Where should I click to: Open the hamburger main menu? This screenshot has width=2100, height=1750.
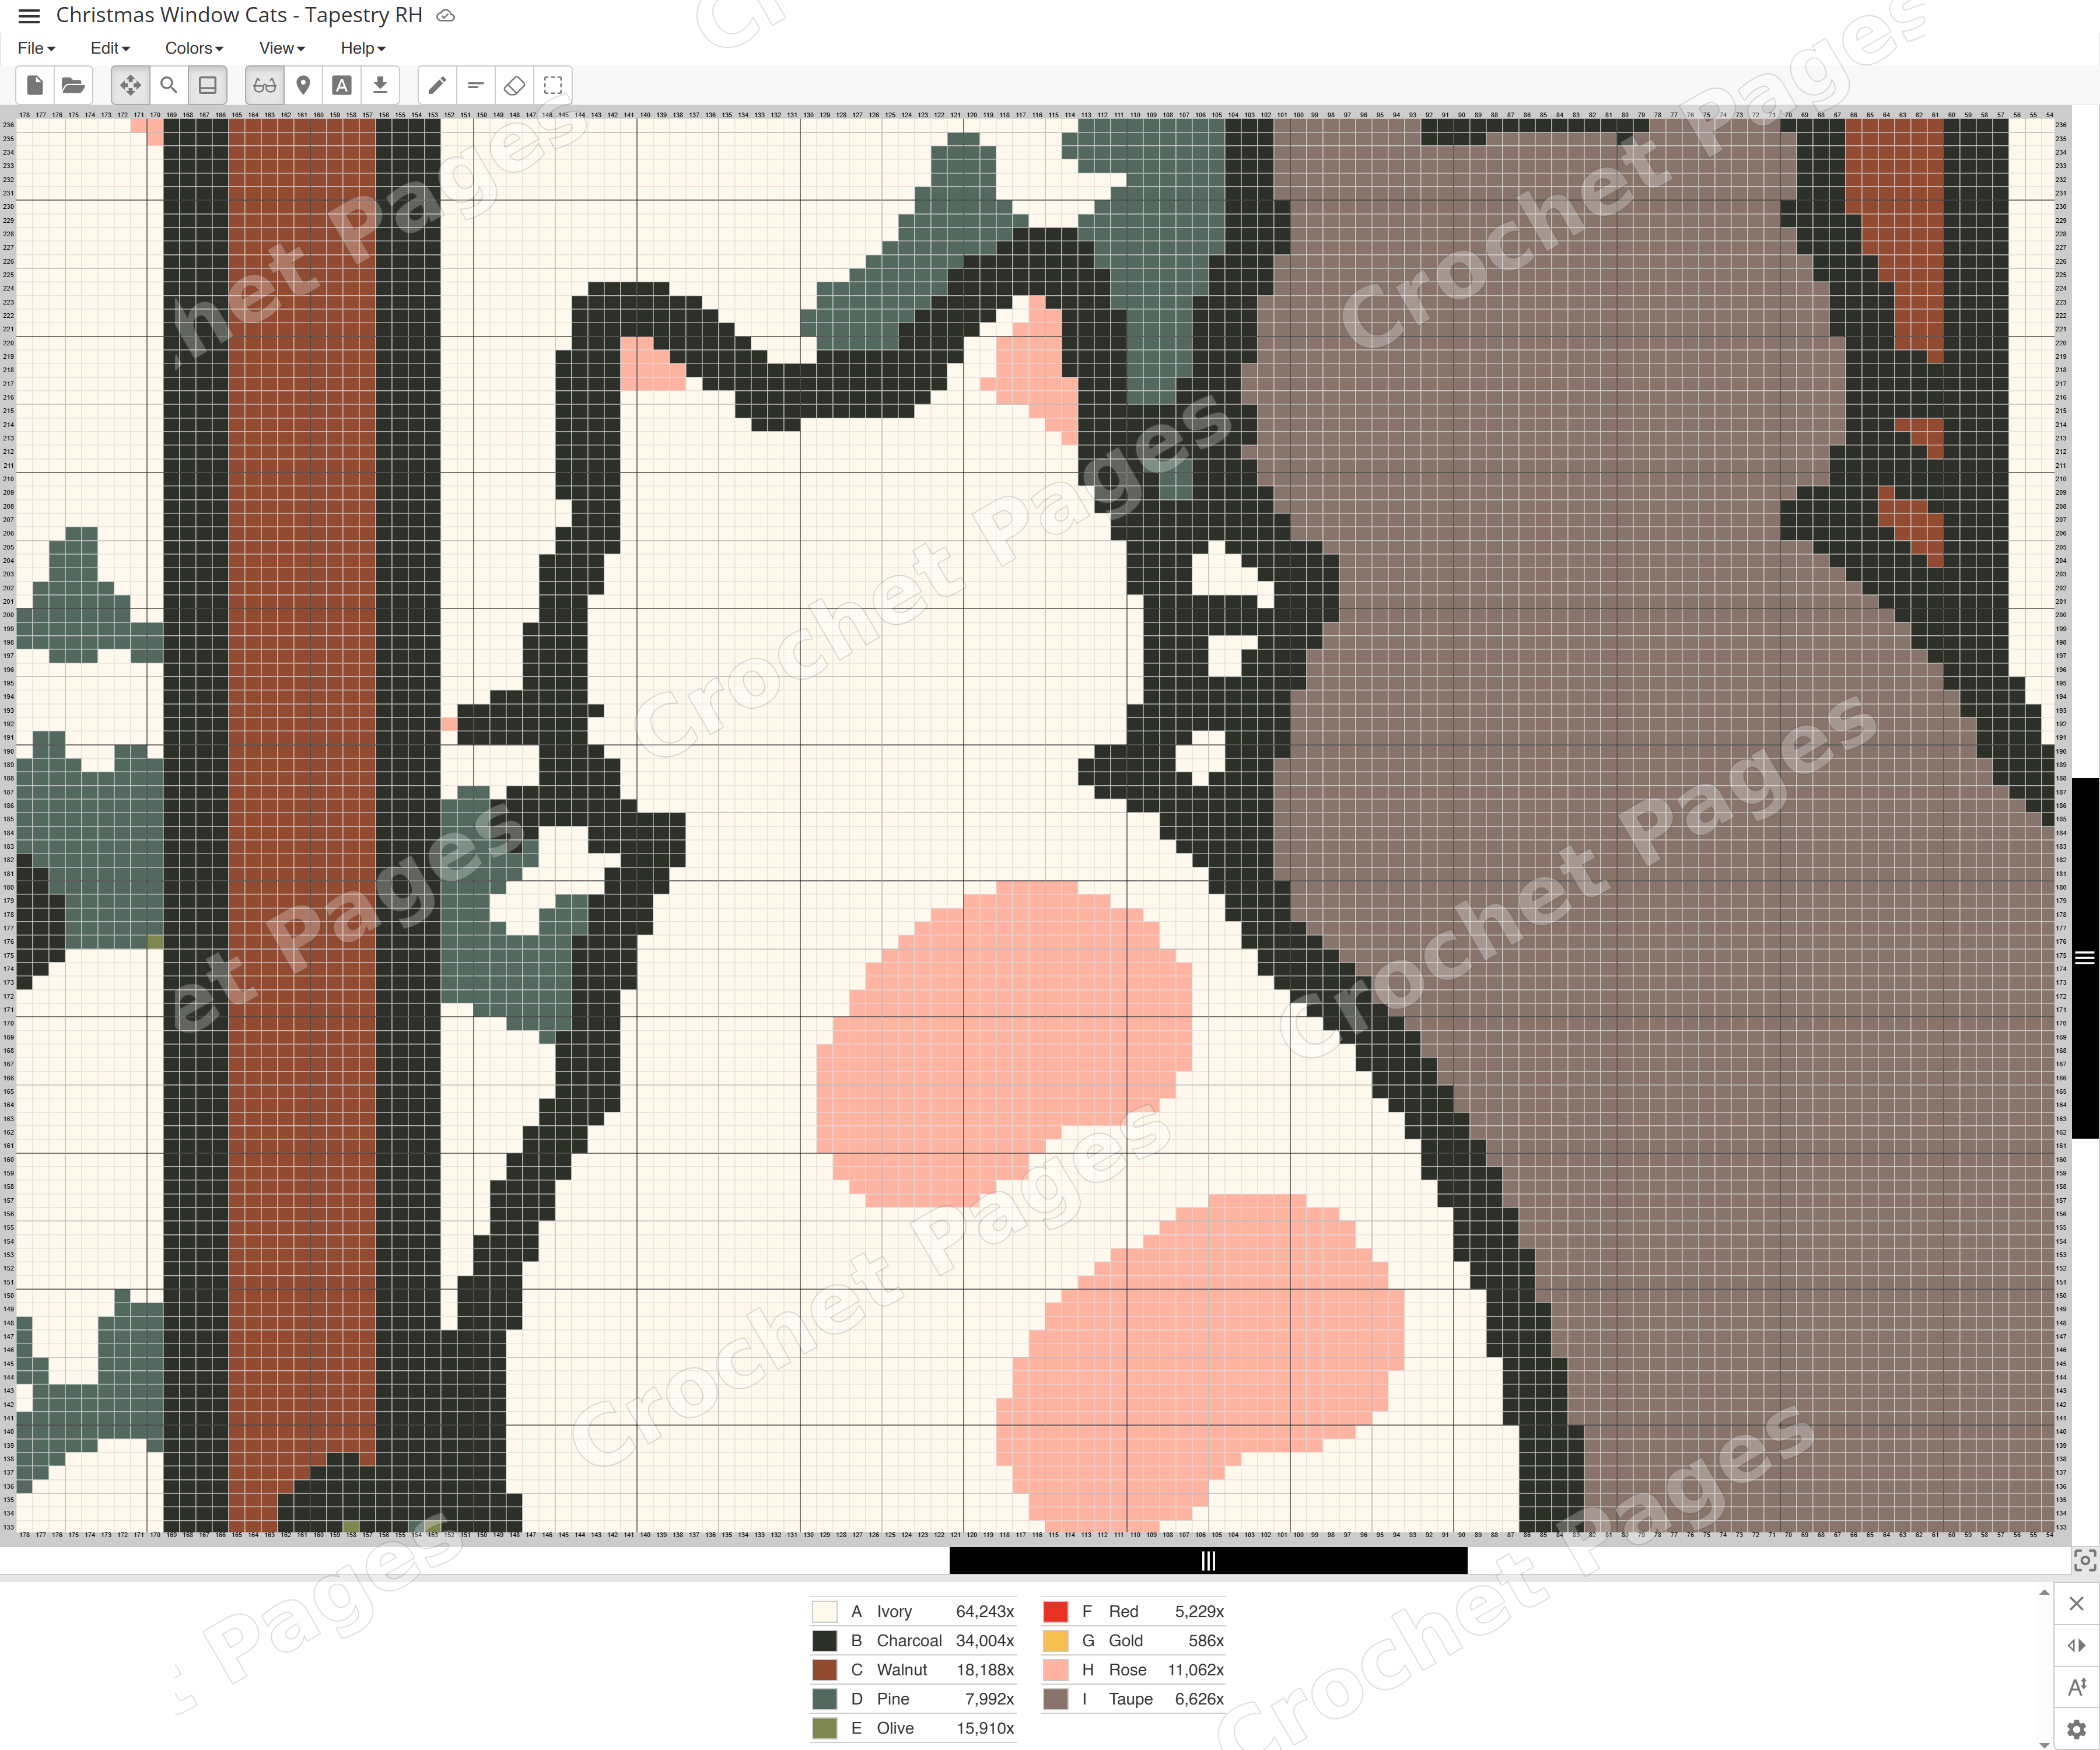pyautogui.click(x=29, y=16)
